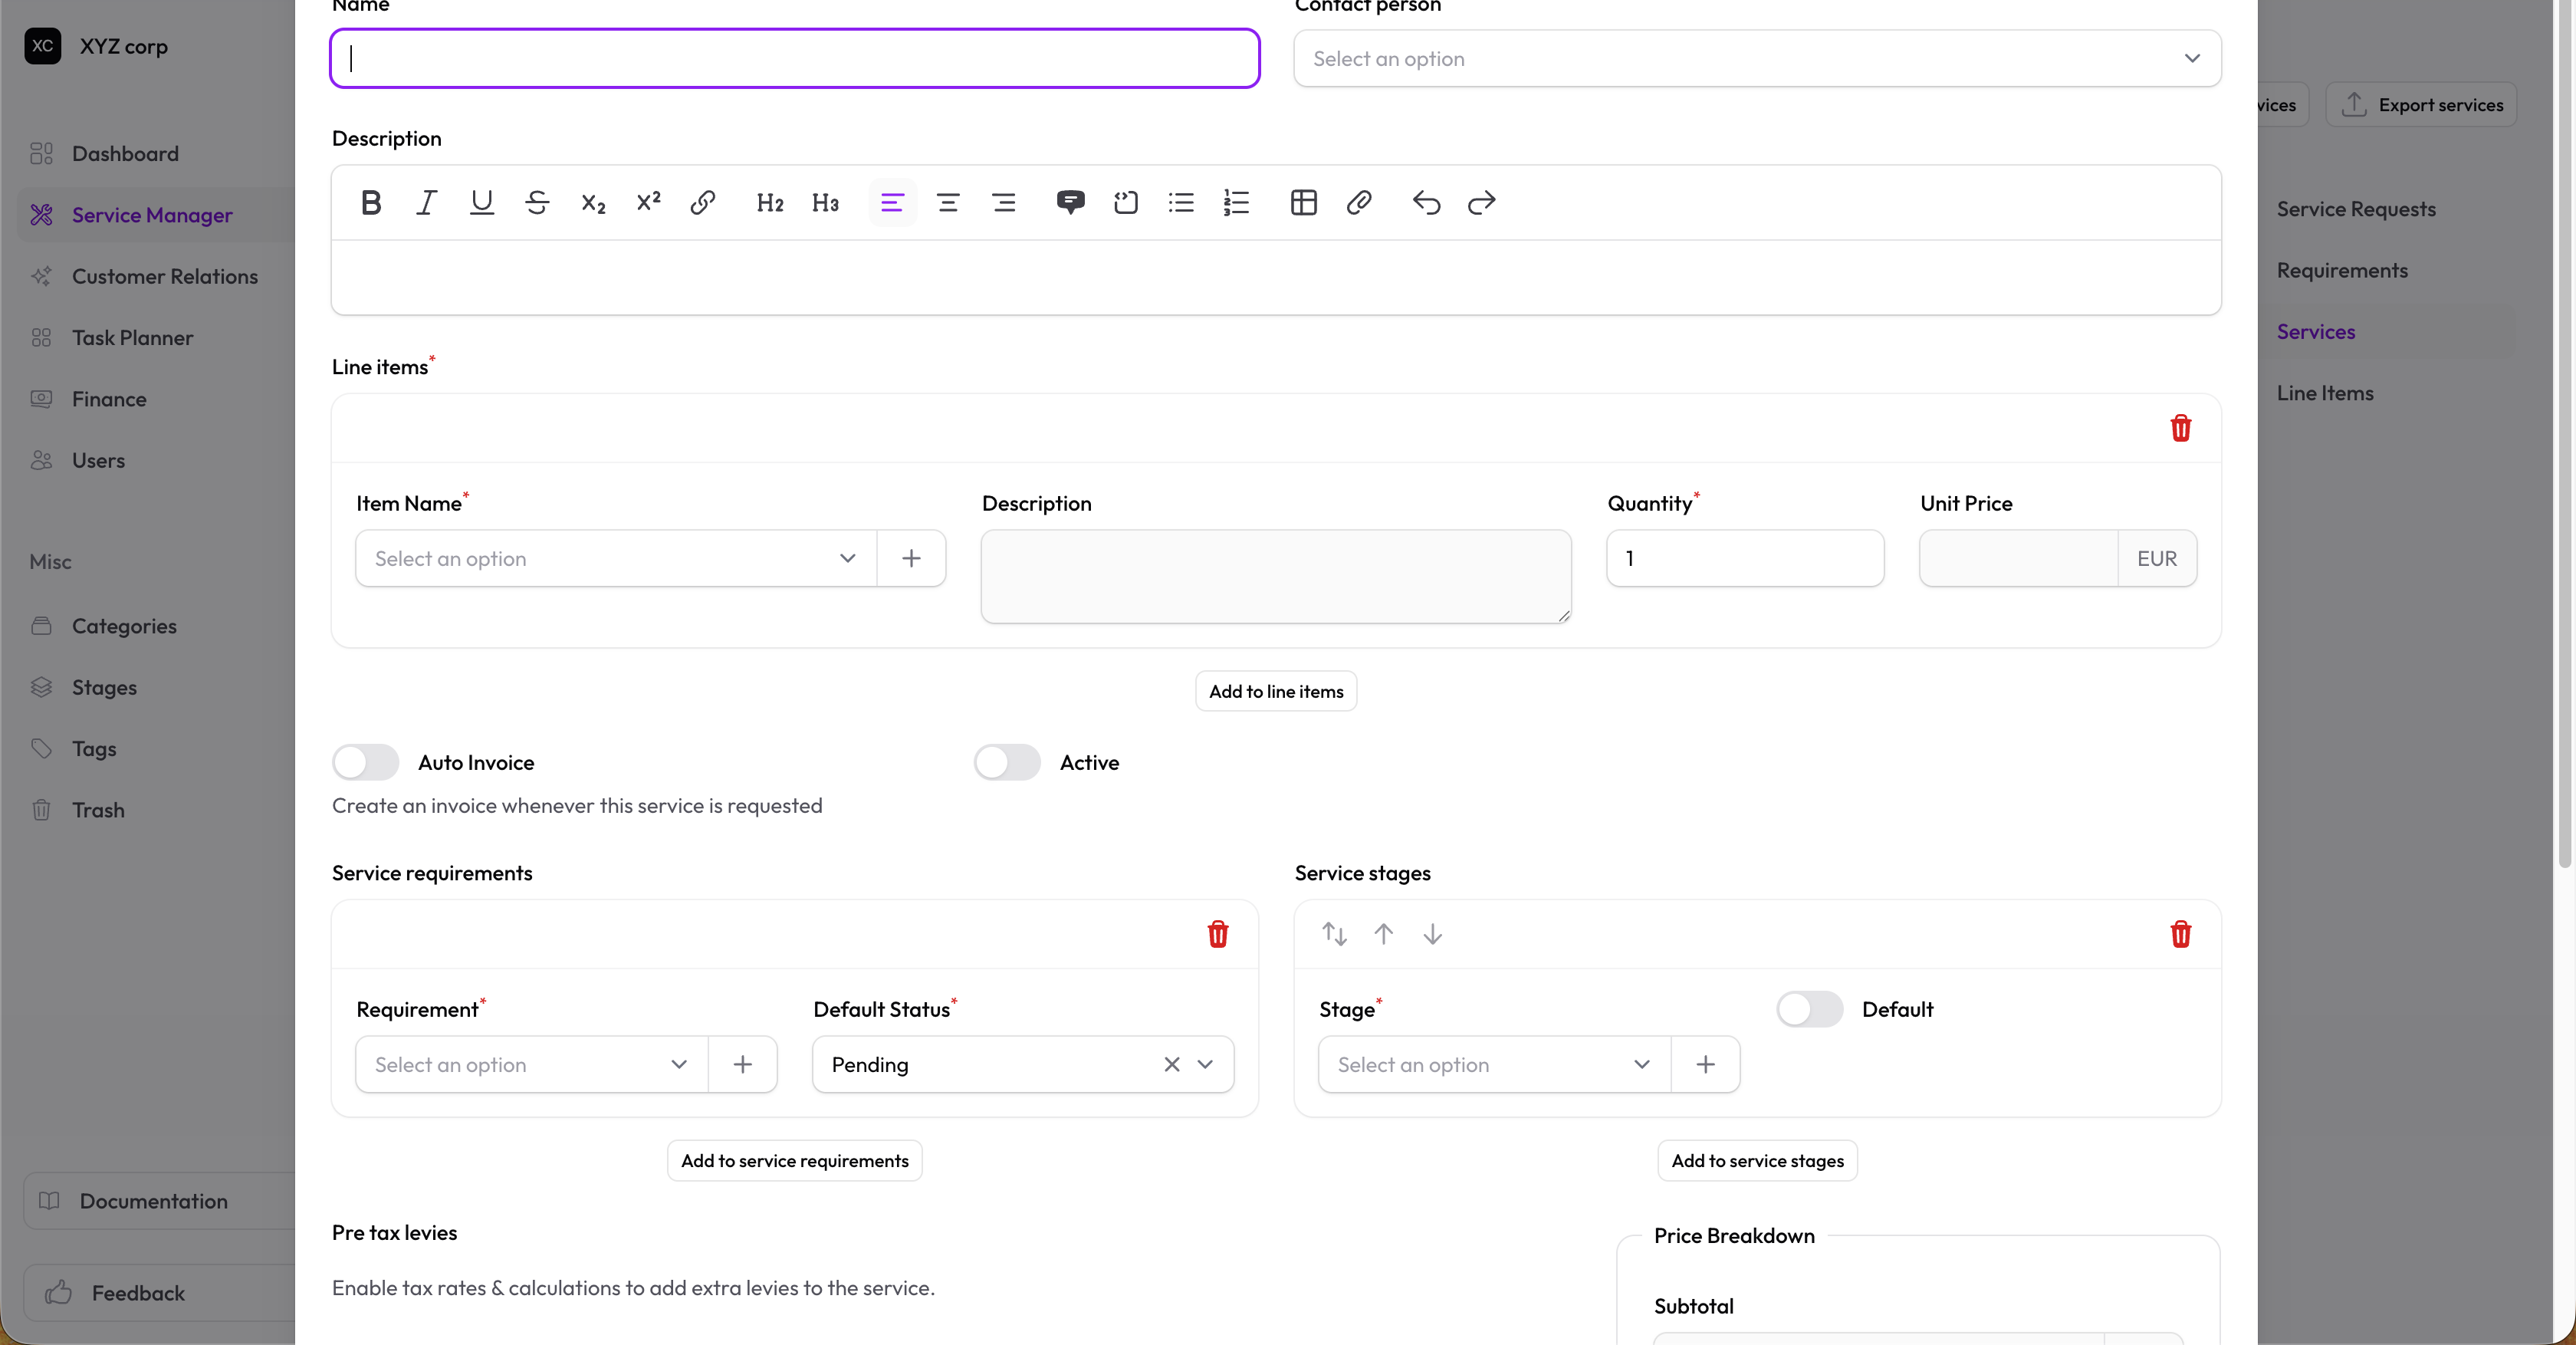The width and height of the screenshot is (2576, 1345).
Task: Switch to Line Items tab
Action: (x=2325, y=393)
